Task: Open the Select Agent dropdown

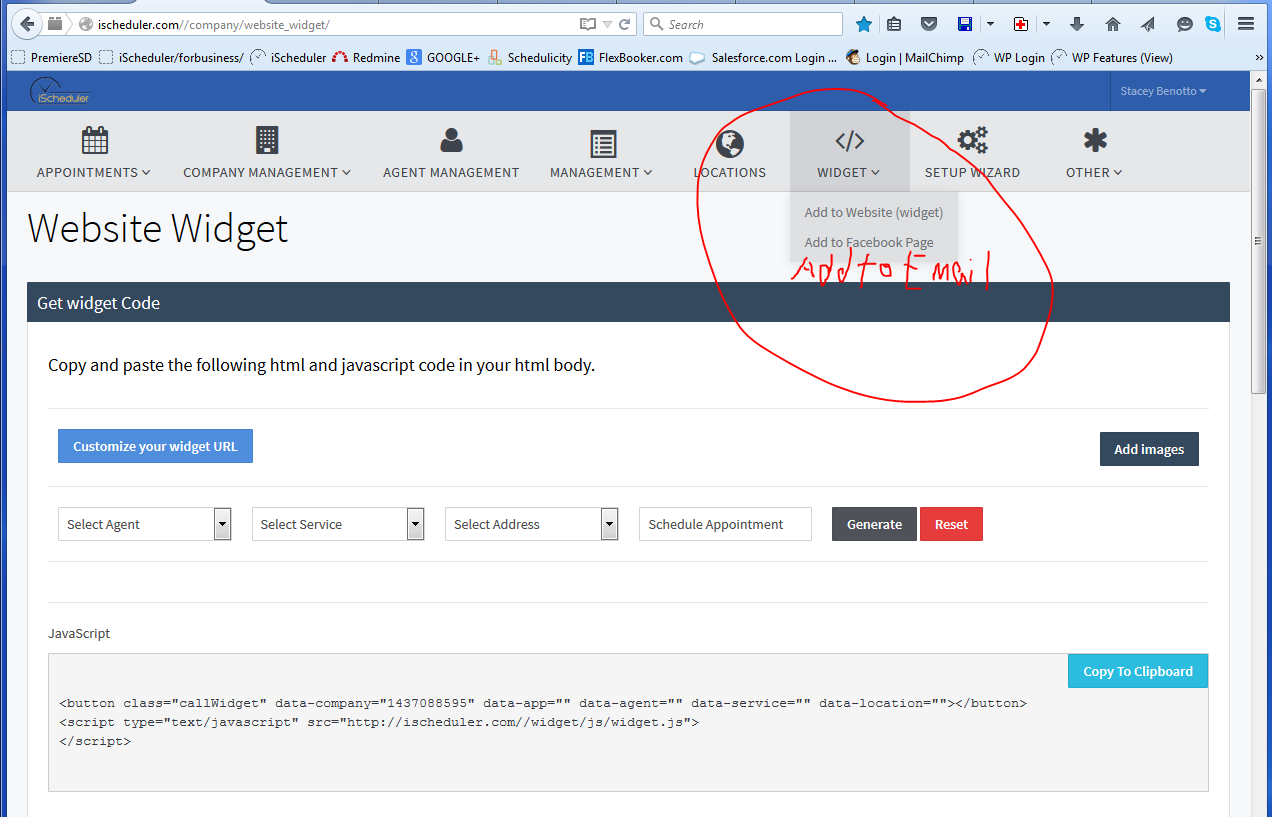Action: tap(145, 524)
